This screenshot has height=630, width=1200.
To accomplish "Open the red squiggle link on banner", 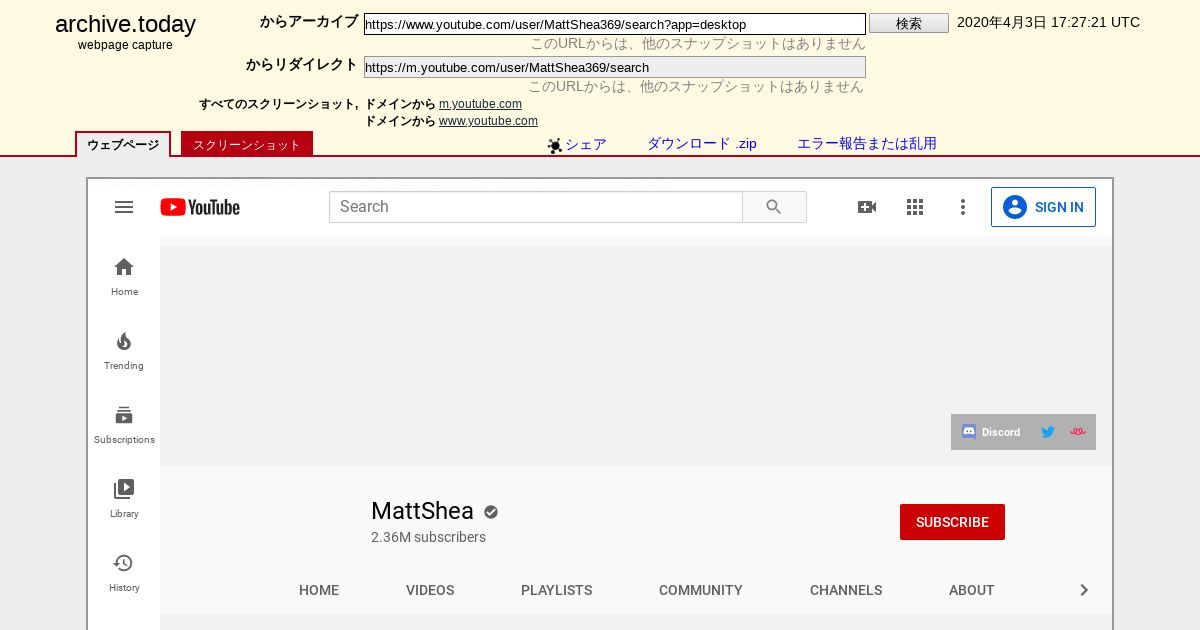I will (x=1078, y=432).
